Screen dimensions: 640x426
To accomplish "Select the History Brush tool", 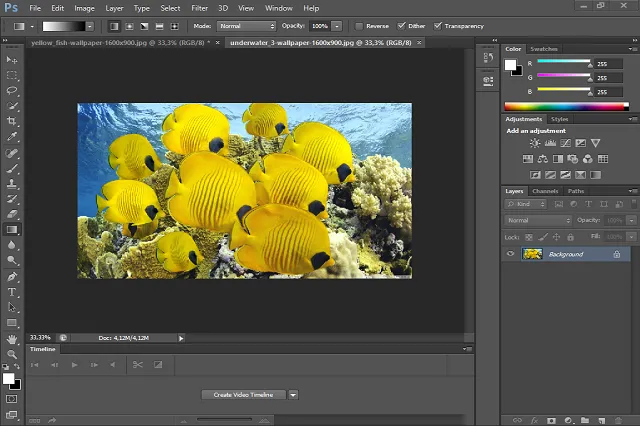I will pos(11,199).
